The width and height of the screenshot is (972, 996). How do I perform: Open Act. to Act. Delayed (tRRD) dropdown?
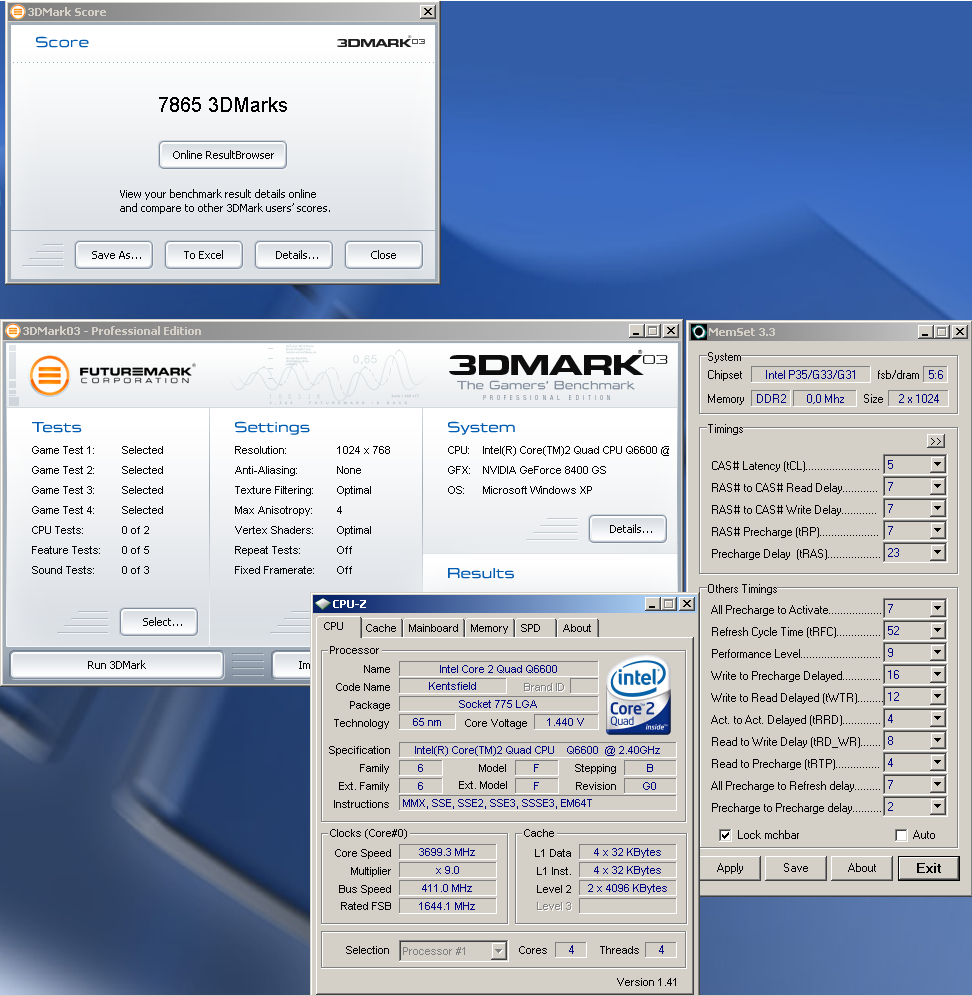[x=937, y=718]
